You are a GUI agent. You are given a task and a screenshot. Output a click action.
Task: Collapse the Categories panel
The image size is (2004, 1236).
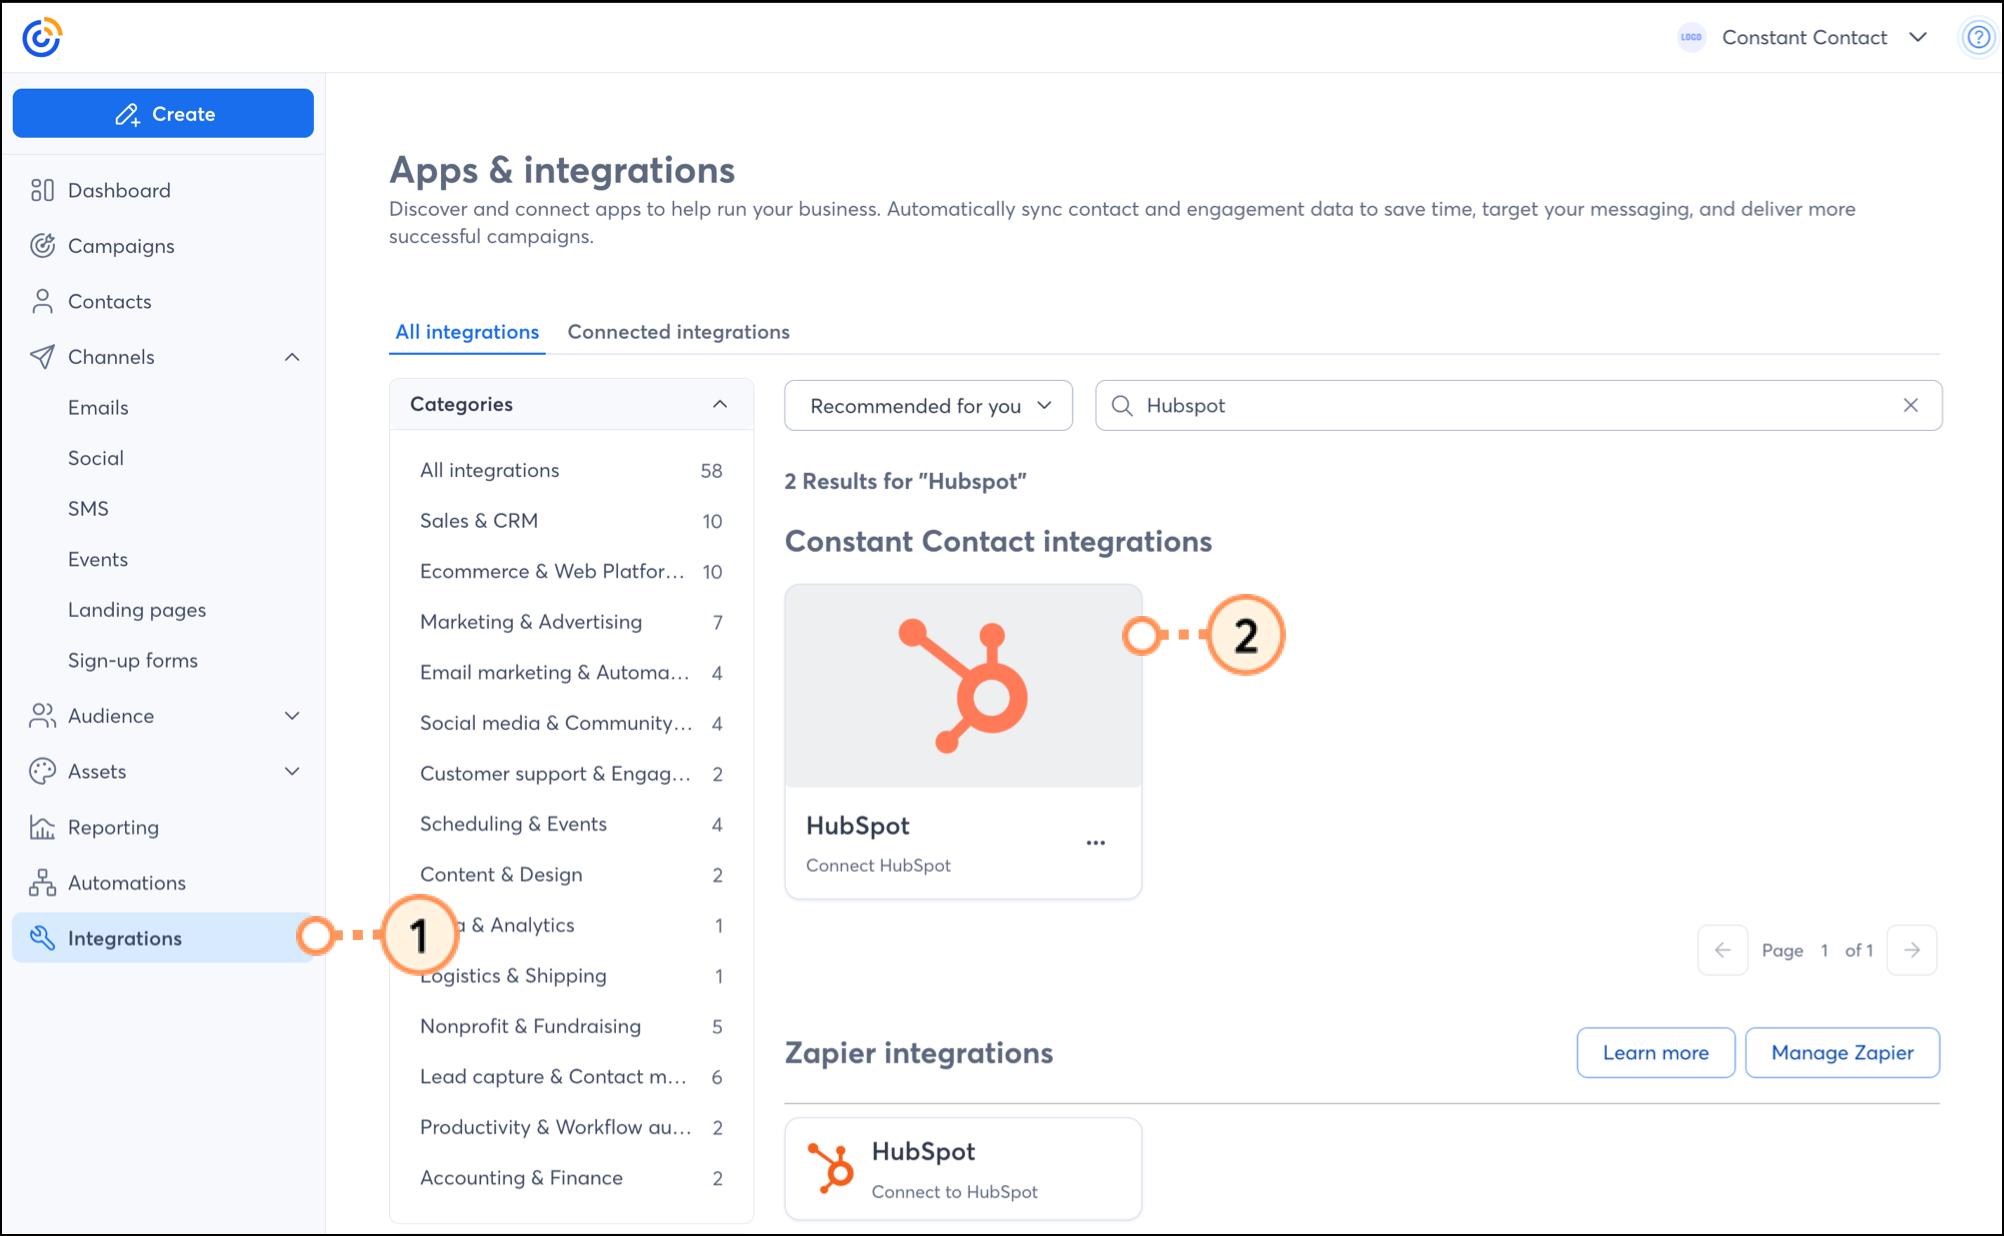(x=719, y=404)
